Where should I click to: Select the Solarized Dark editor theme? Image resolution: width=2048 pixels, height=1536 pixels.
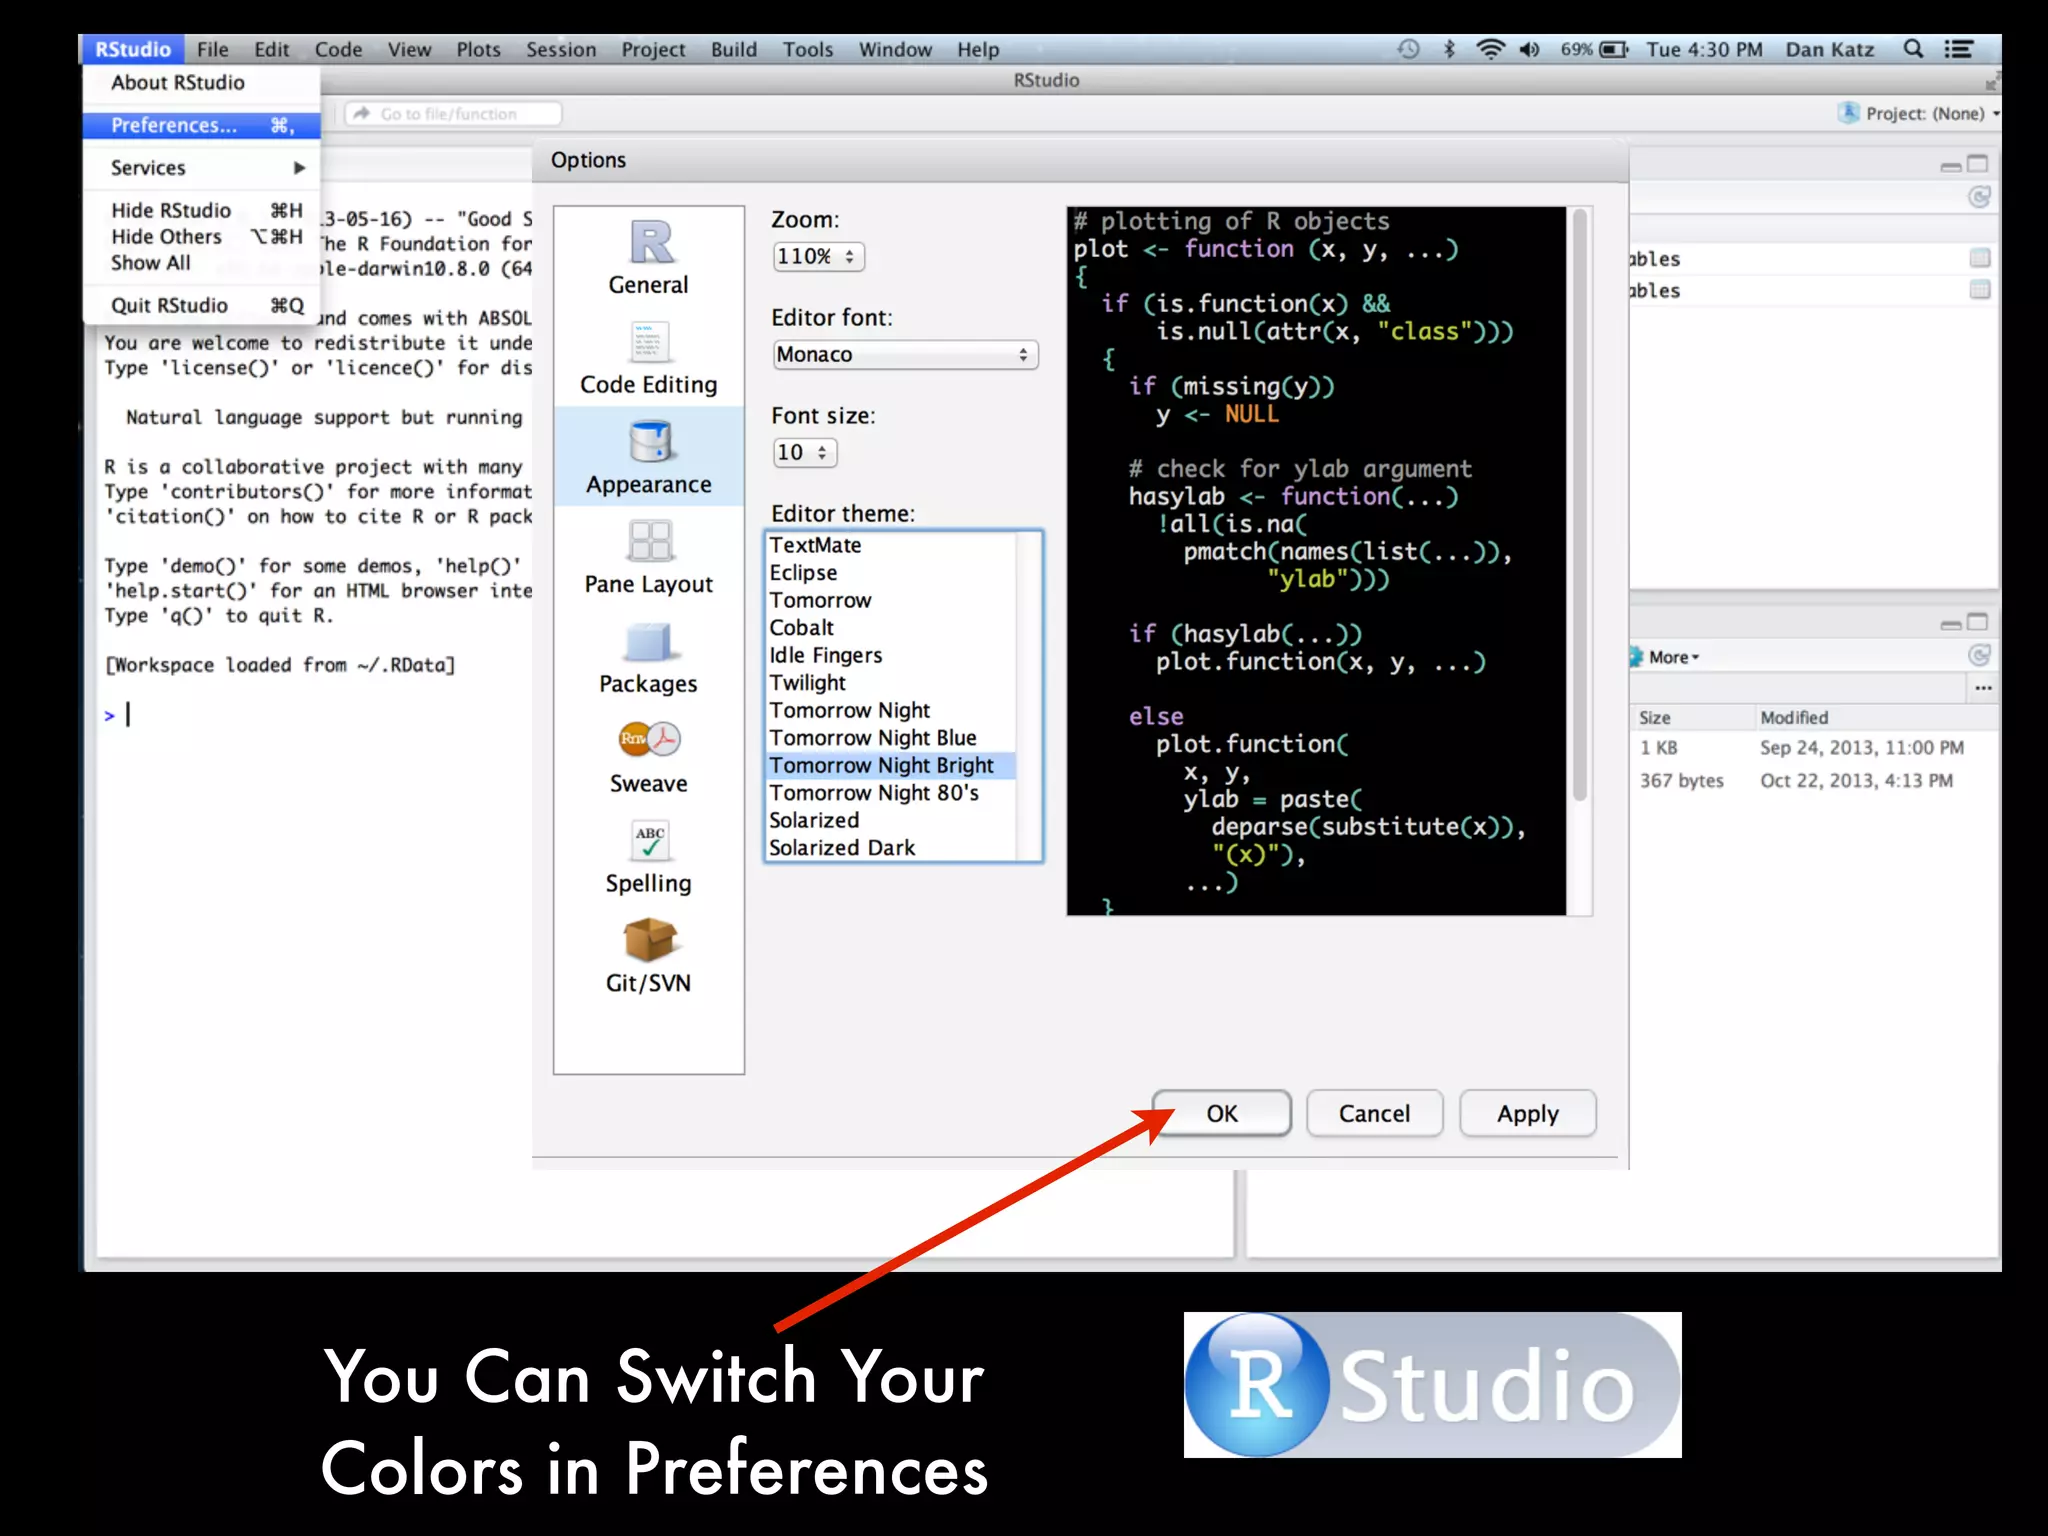842,848
